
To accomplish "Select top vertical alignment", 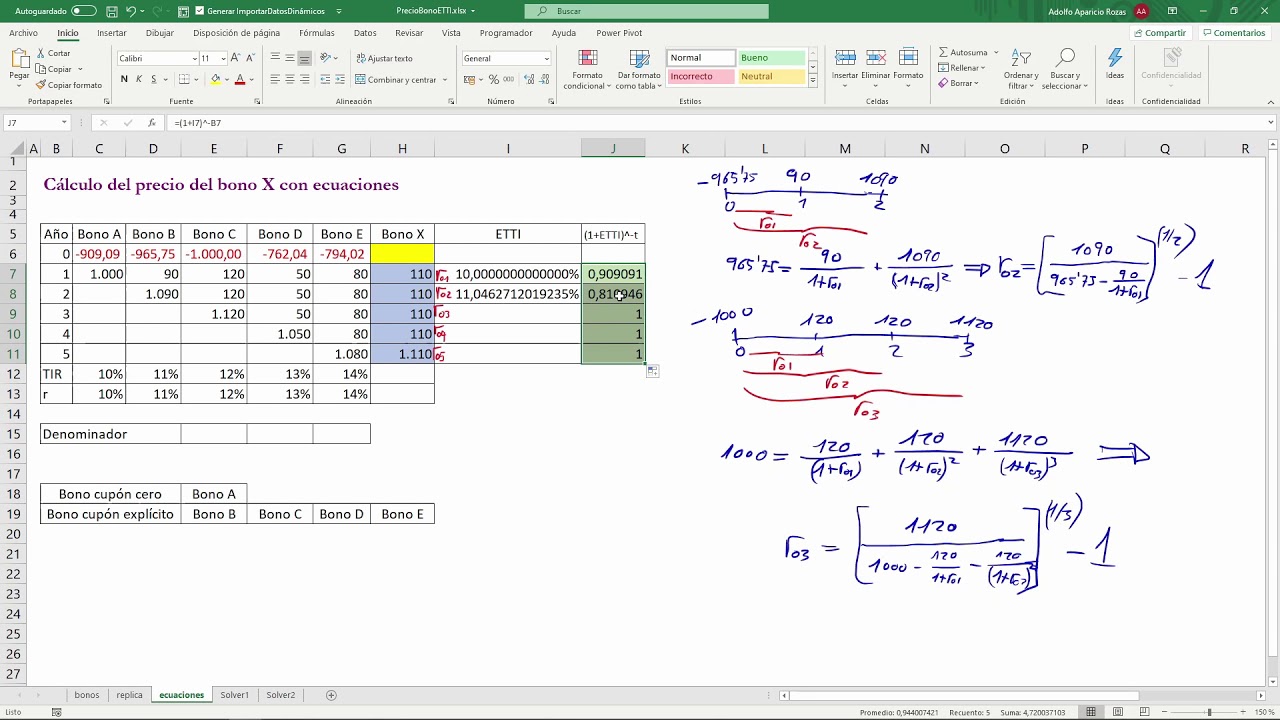I will [275, 58].
